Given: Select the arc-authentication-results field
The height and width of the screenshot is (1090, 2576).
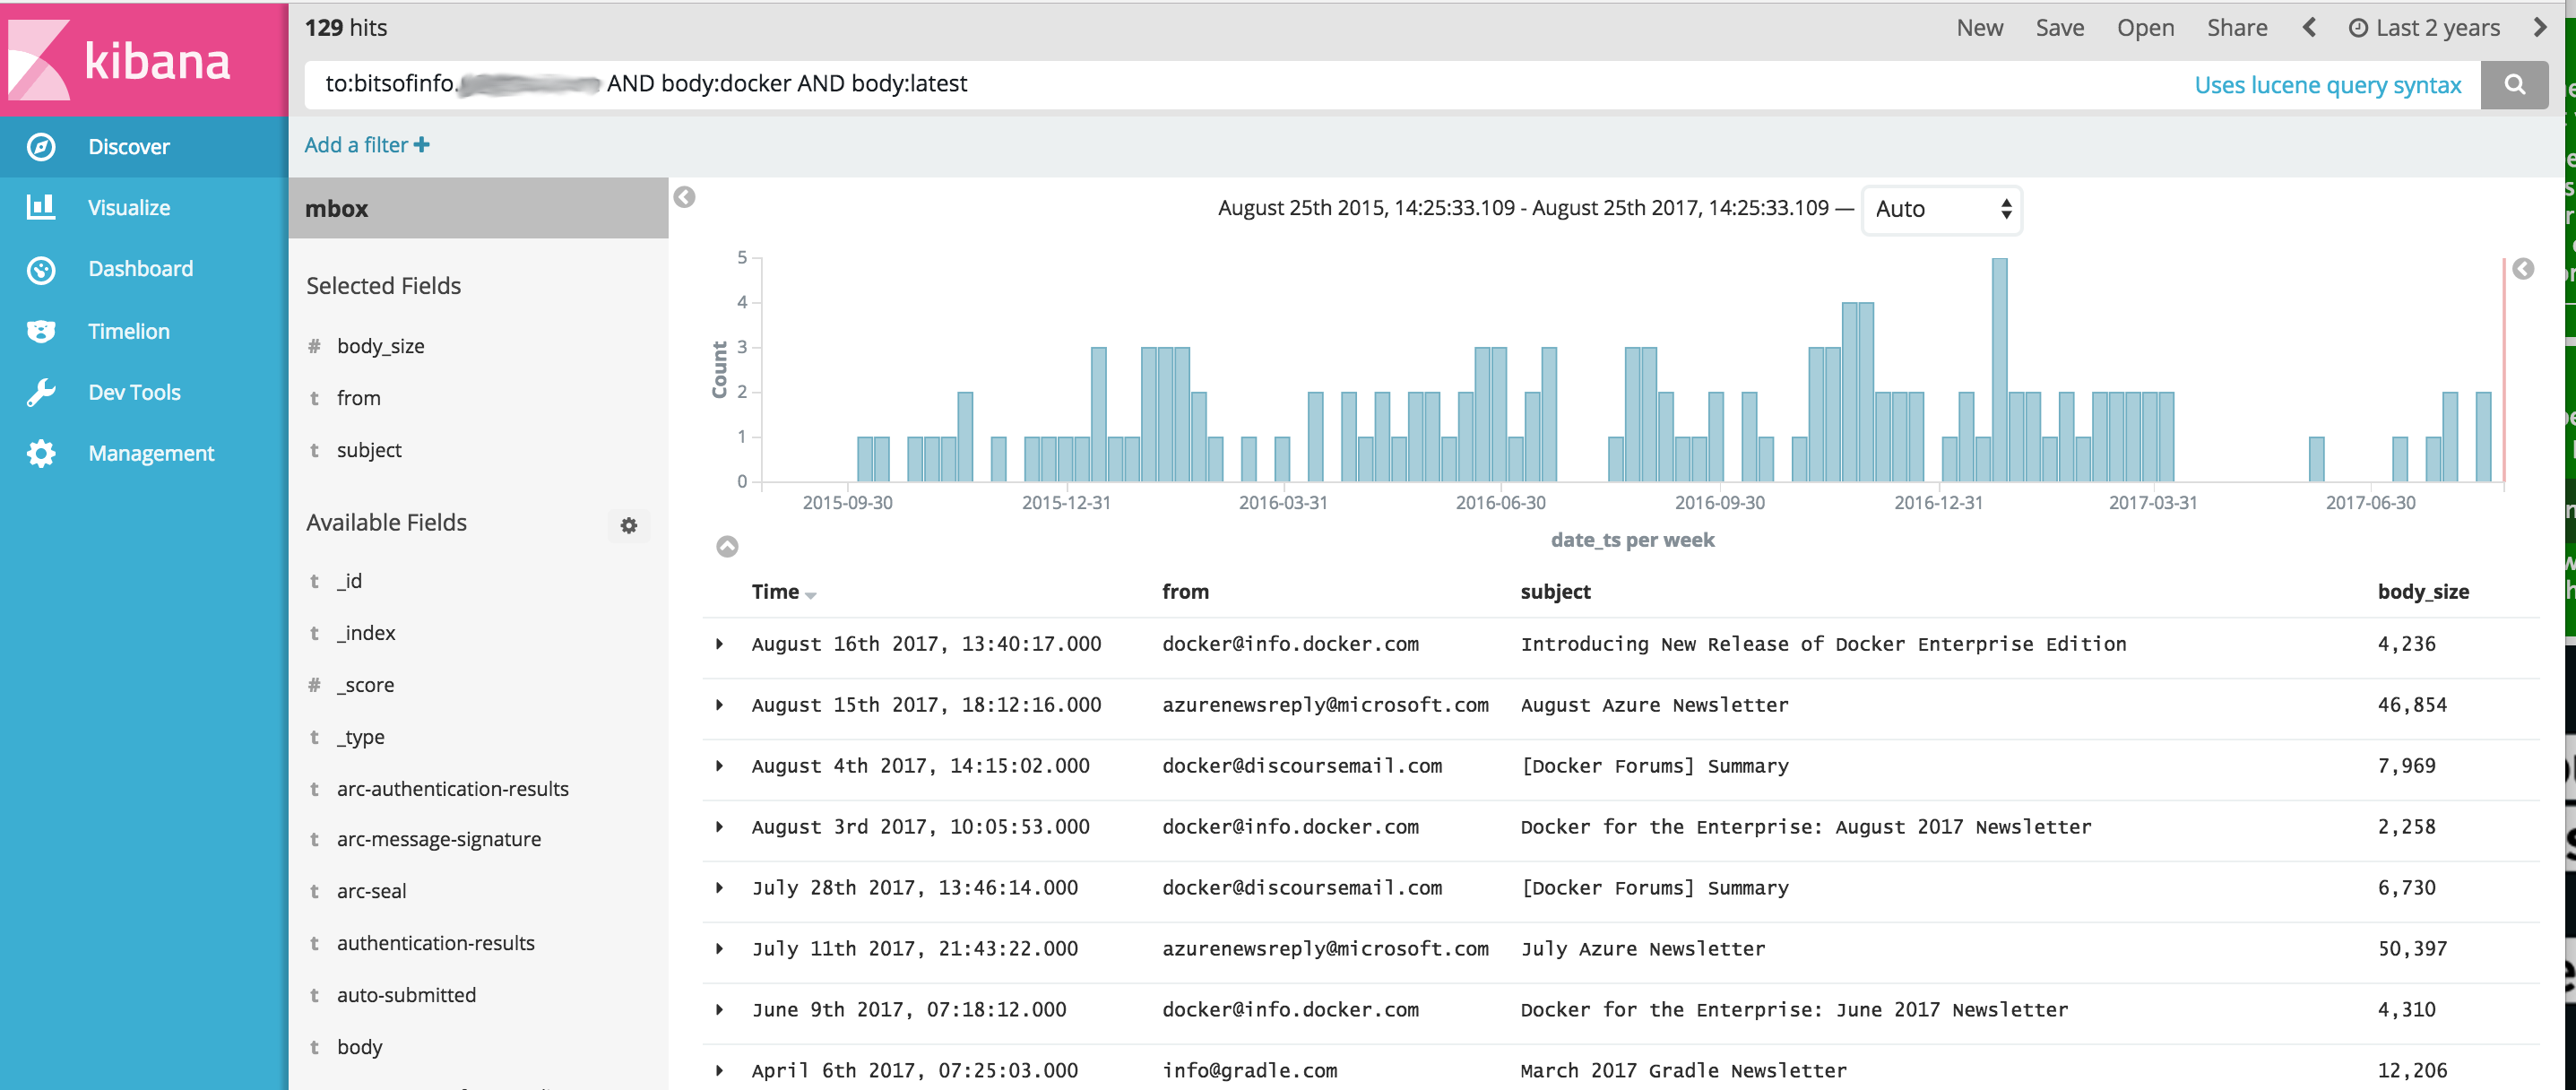Looking at the screenshot, I should coord(453,789).
